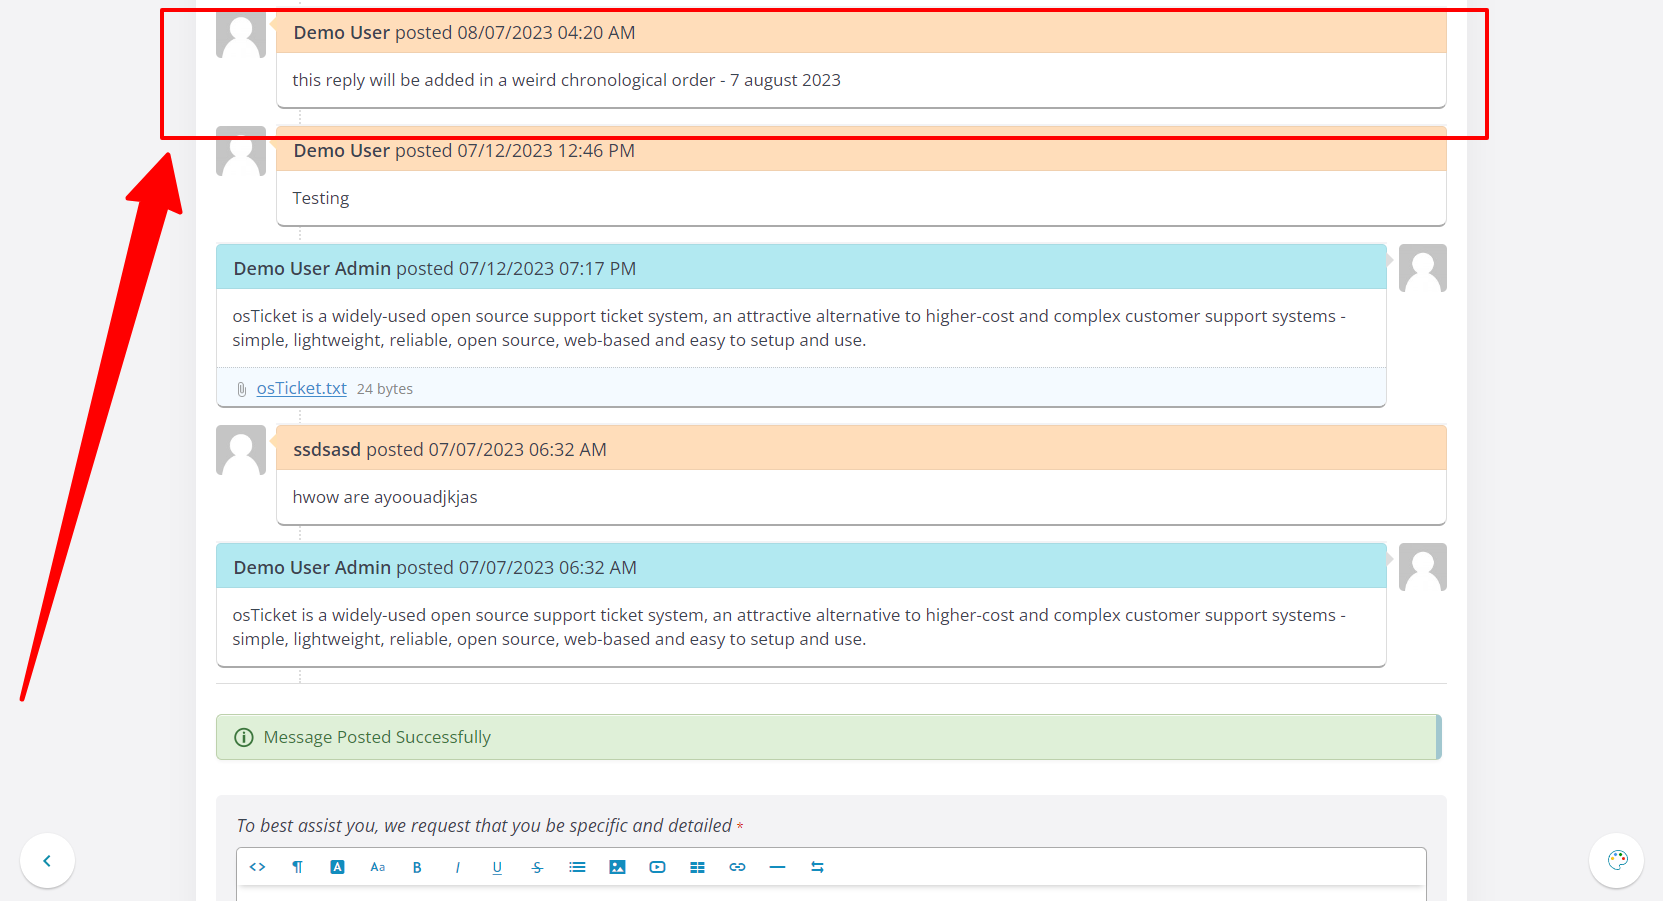Click the back chevron round button
This screenshot has height=901, width=1663.
[47, 860]
